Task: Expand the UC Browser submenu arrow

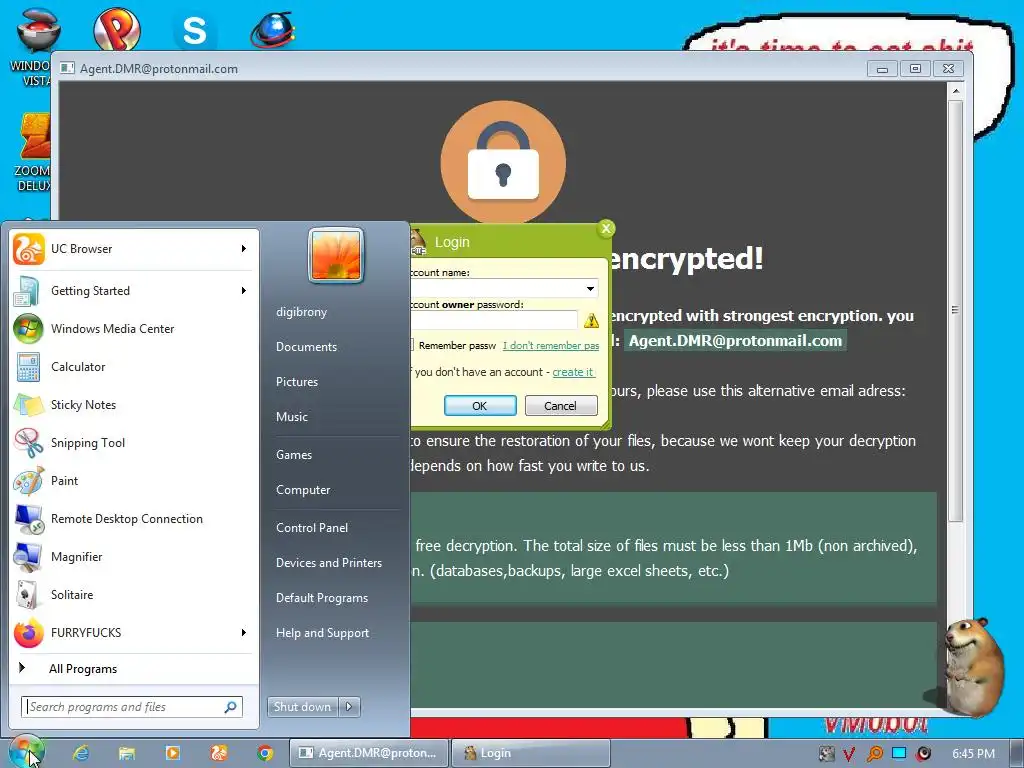Action: pyautogui.click(x=244, y=249)
